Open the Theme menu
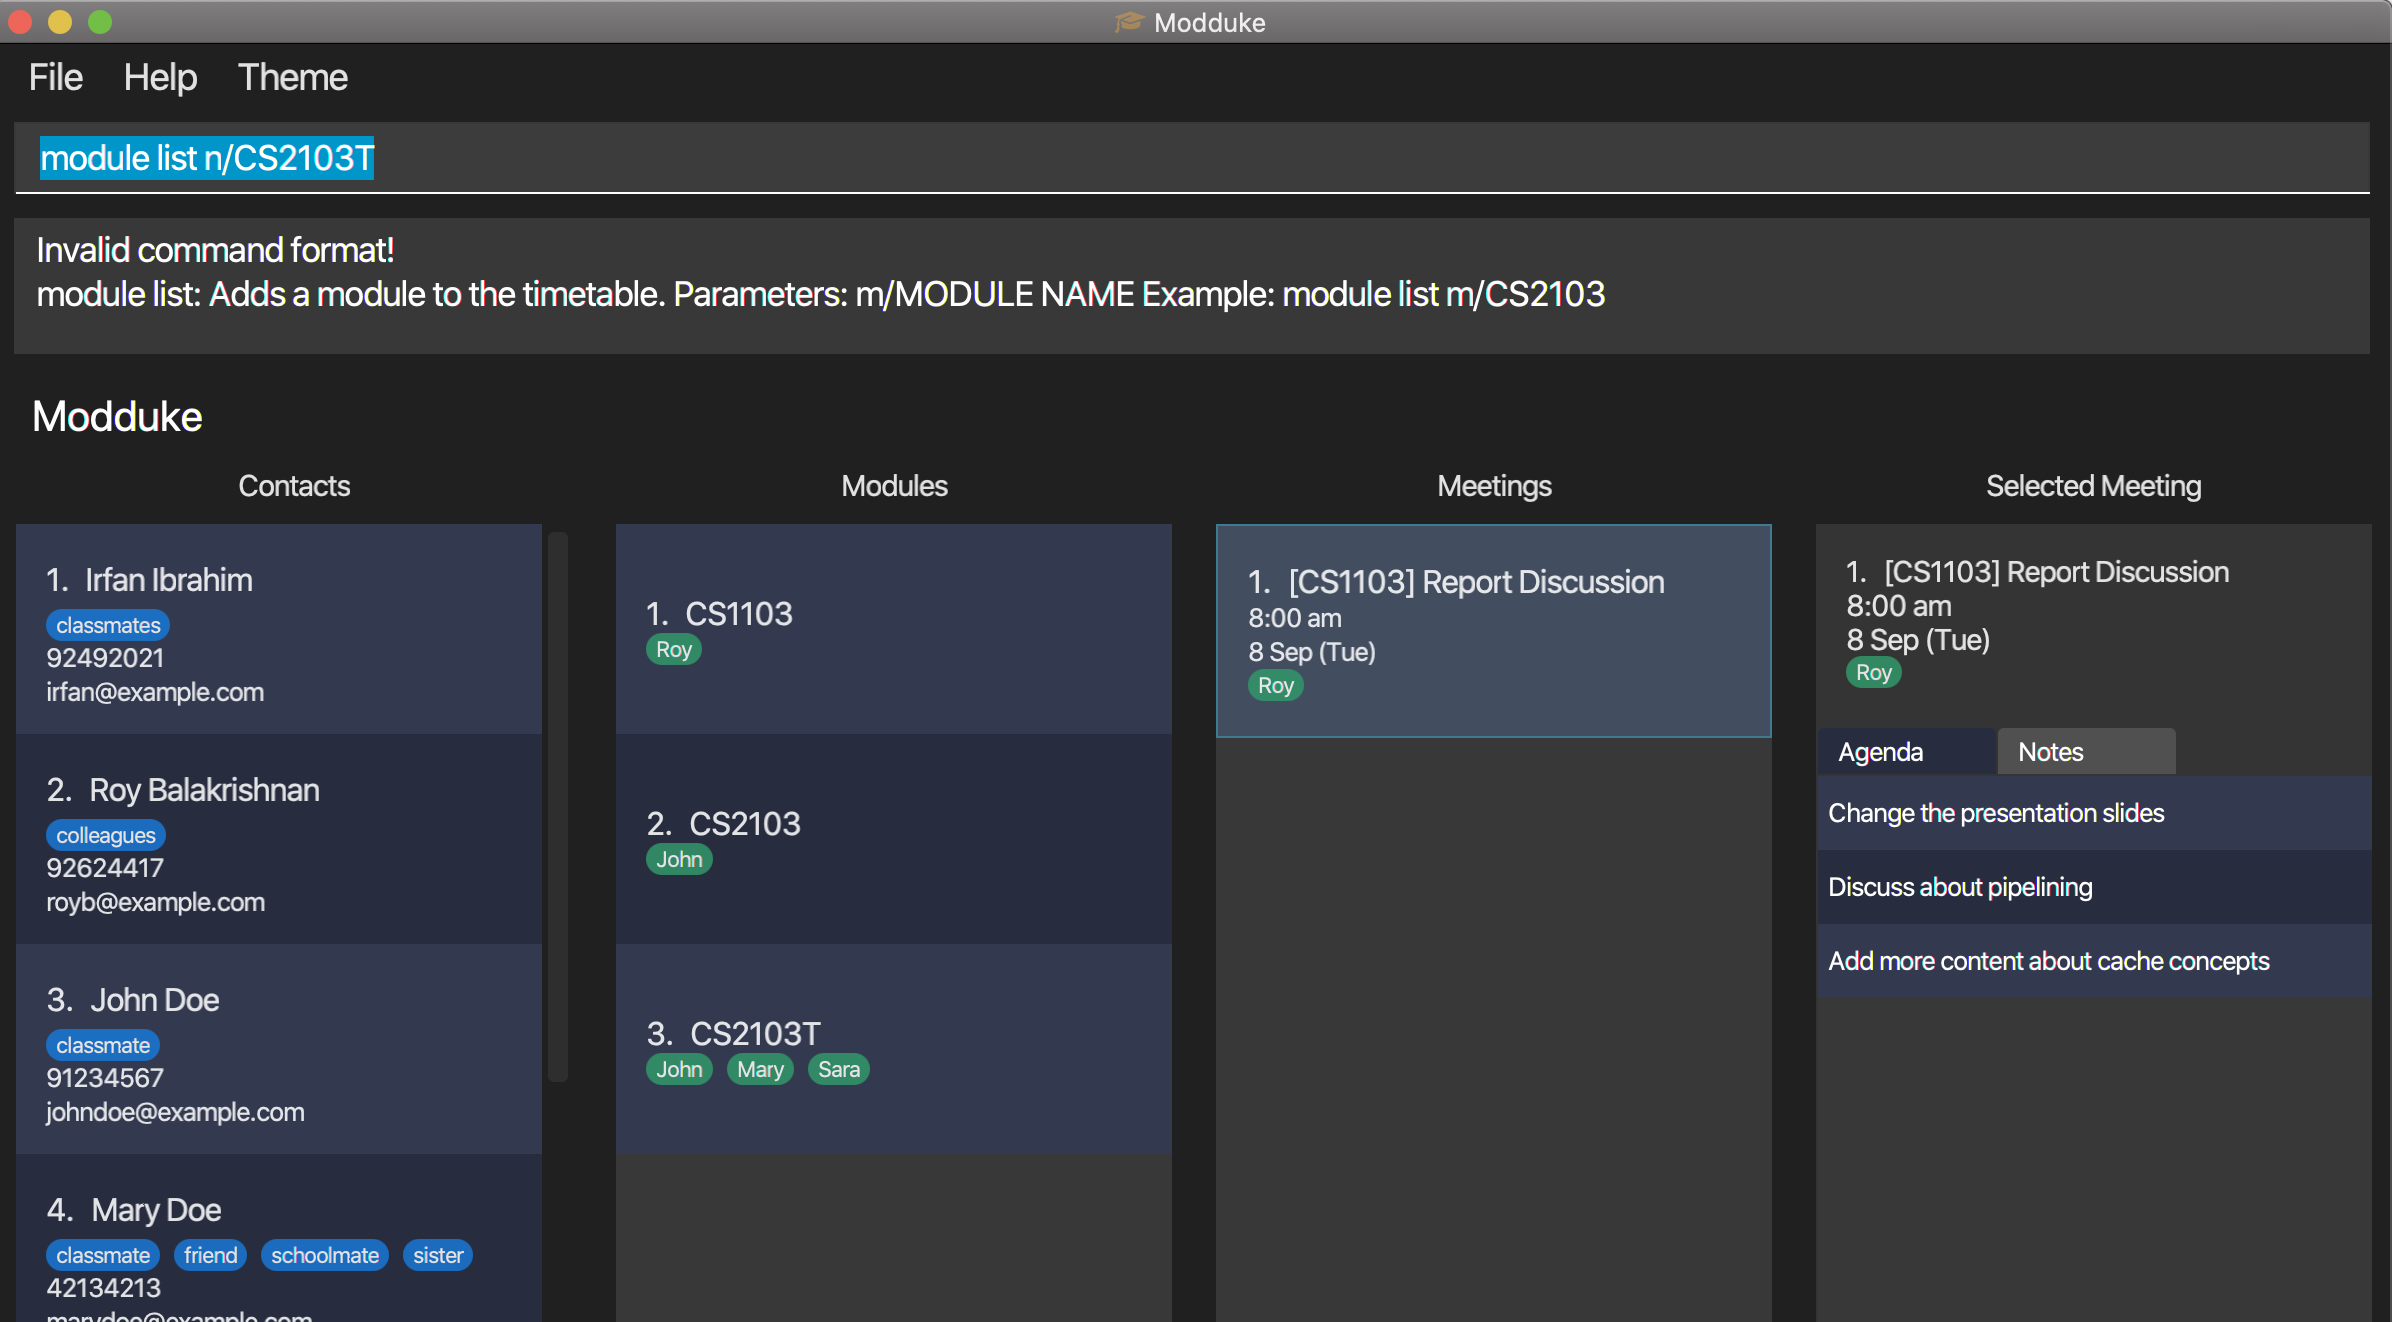Viewport: 2392px width, 1322px height. click(292, 78)
